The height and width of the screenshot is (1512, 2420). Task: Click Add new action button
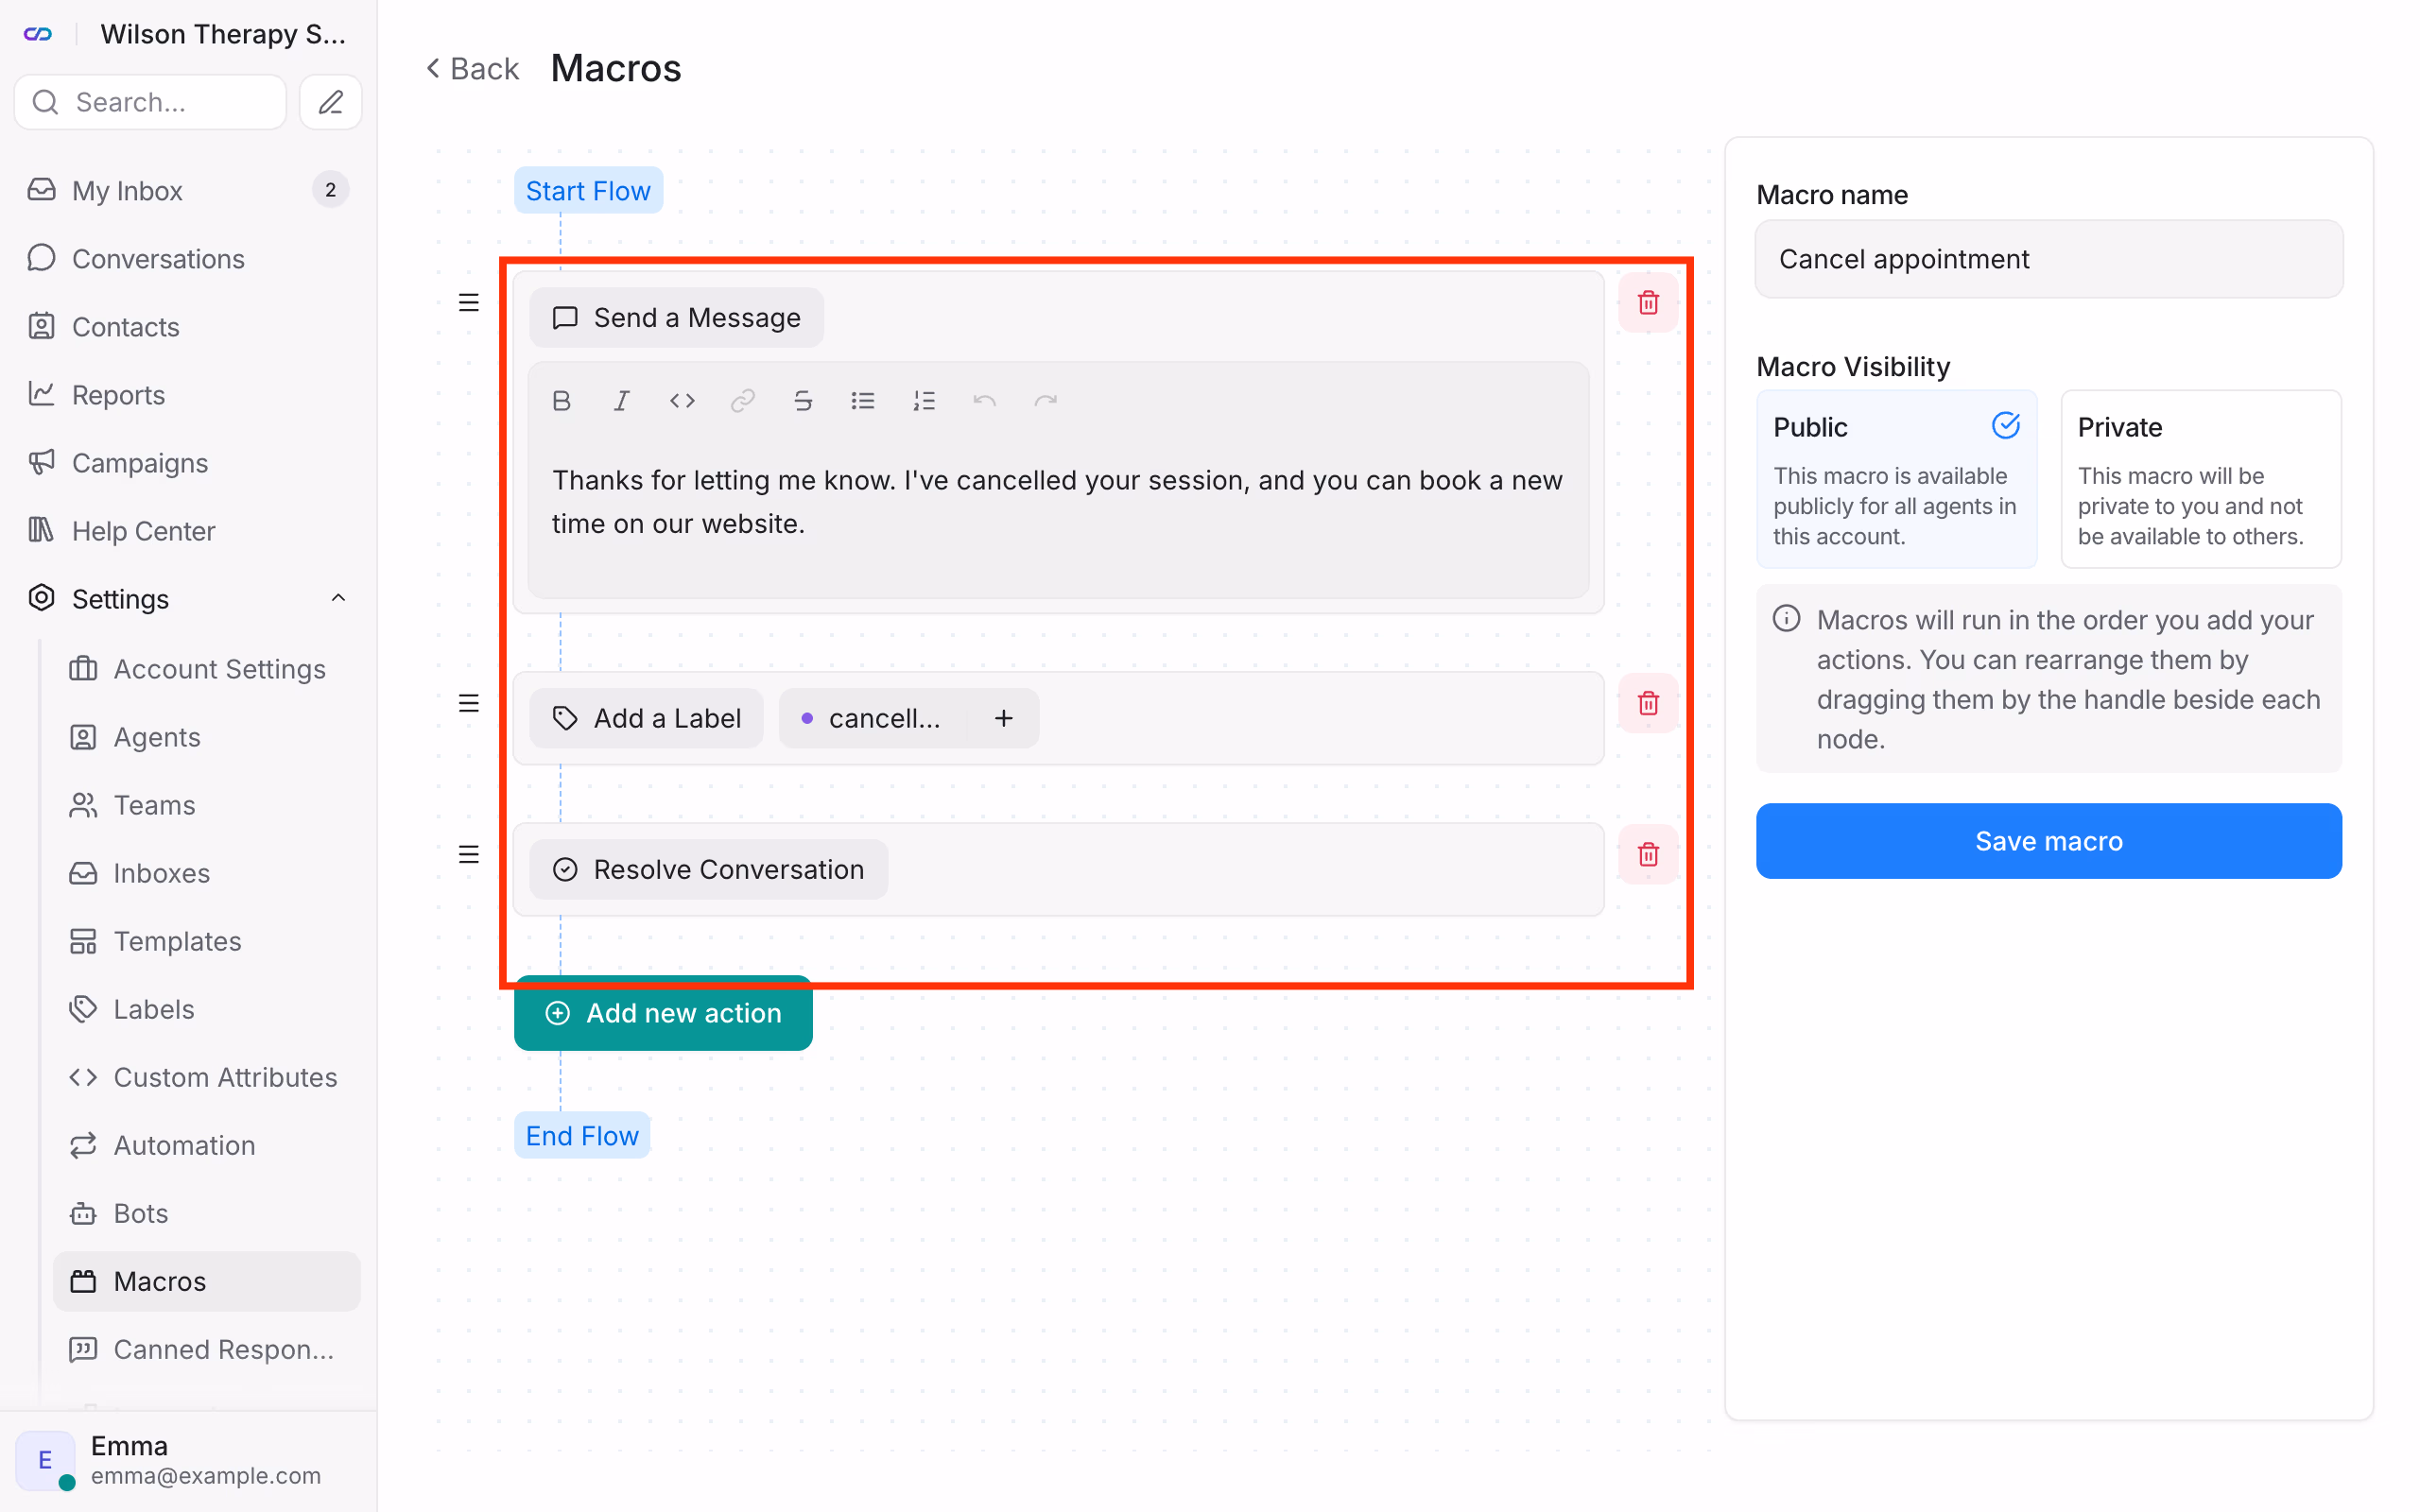point(663,1013)
